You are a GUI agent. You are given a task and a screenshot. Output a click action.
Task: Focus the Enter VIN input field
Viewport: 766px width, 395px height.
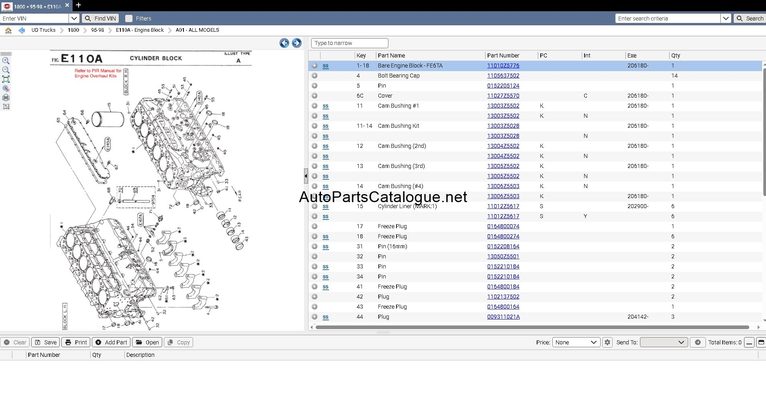[35, 19]
